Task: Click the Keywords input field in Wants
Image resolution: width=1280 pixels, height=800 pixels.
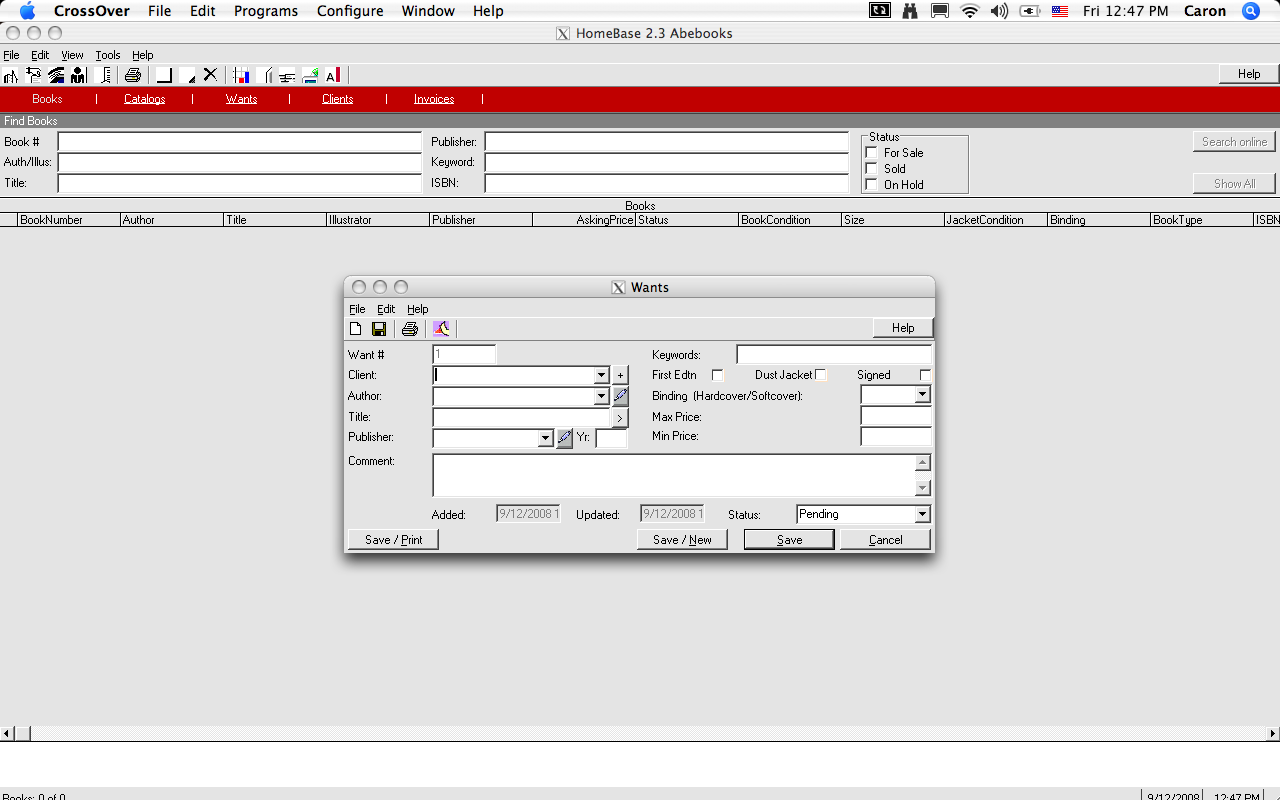Action: point(834,354)
